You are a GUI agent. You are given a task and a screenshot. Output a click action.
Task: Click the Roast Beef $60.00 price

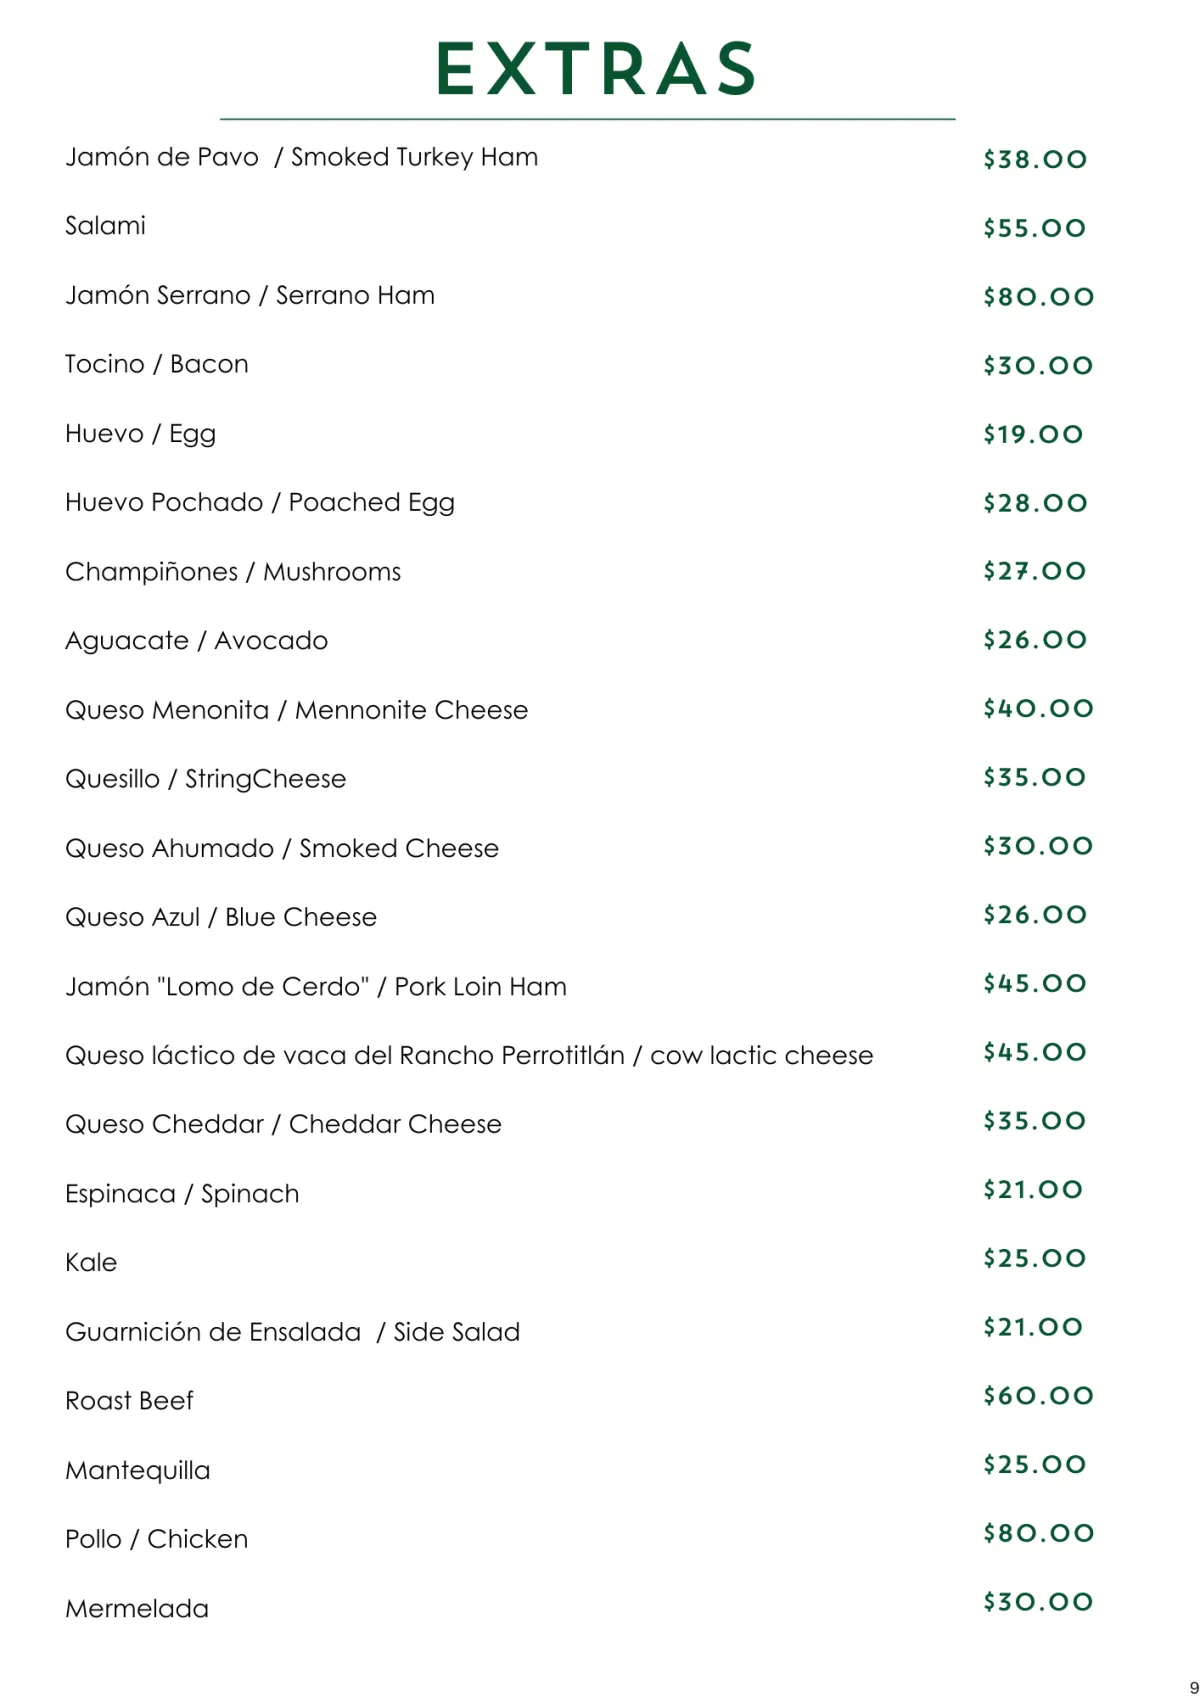1038,1396
